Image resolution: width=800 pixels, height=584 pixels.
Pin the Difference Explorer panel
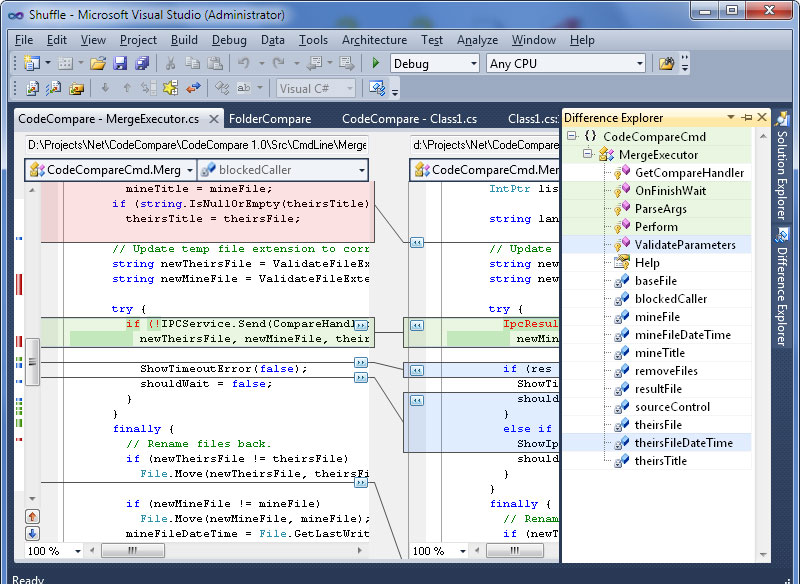click(x=747, y=117)
